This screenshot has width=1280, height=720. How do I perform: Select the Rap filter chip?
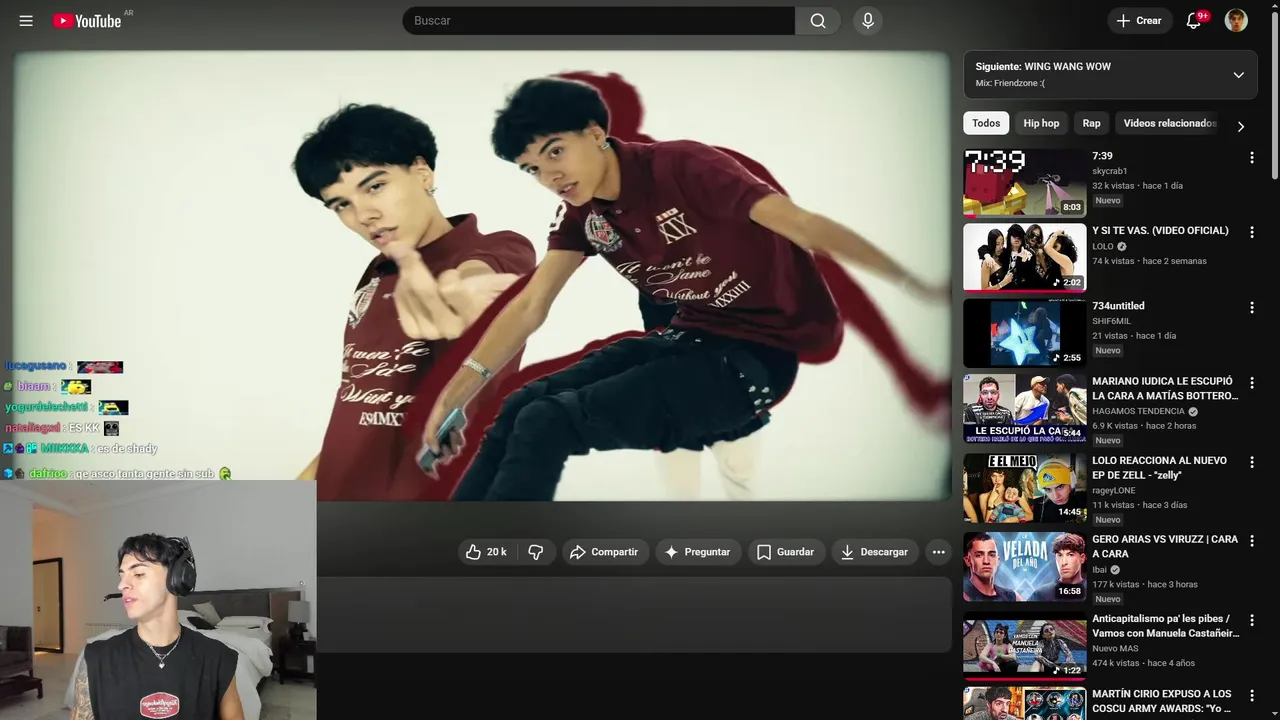[1091, 123]
